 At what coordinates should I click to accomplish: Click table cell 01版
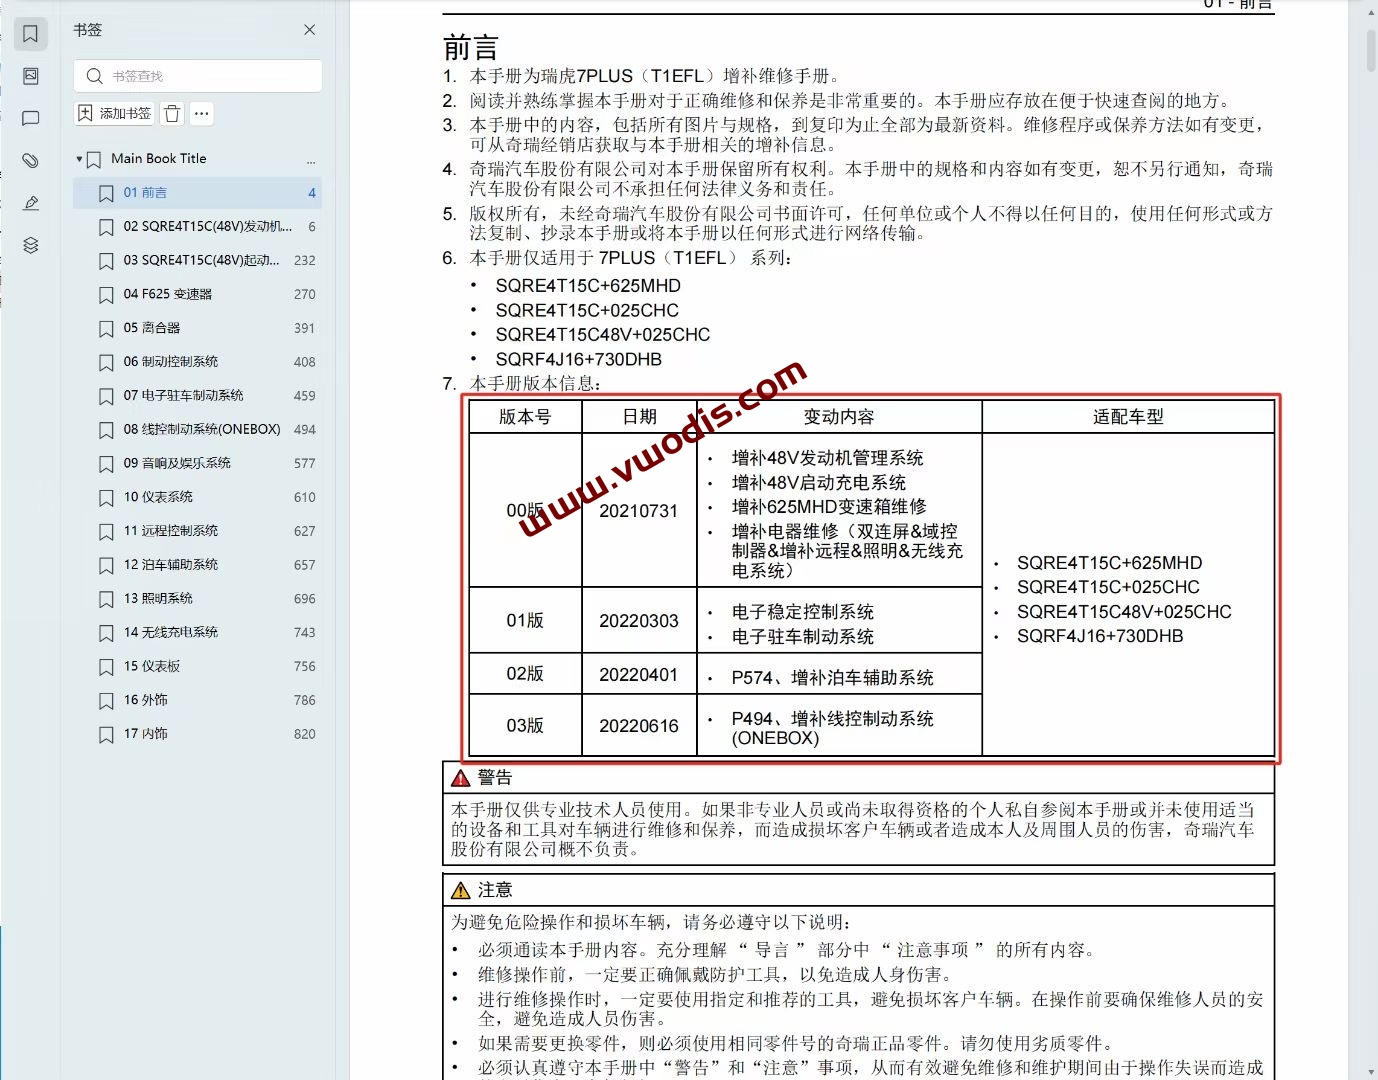pyautogui.click(x=525, y=621)
